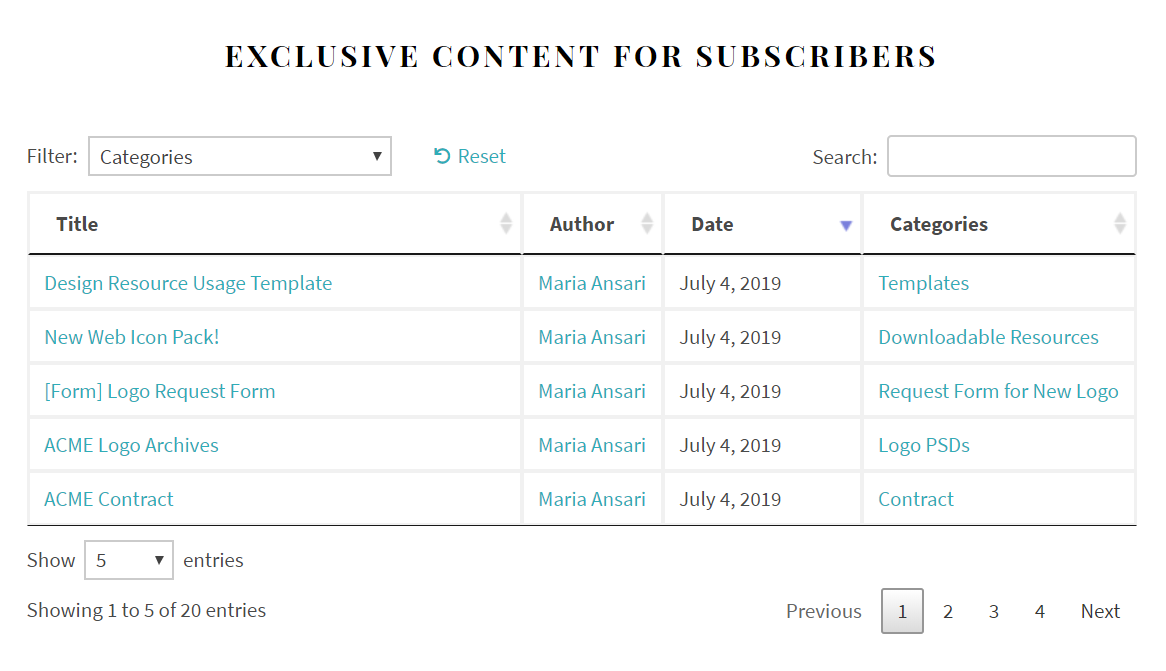This screenshot has height=671, width=1166.
Task: Open the New Web Icon Pack! post
Action: pyautogui.click(x=131, y=337)
